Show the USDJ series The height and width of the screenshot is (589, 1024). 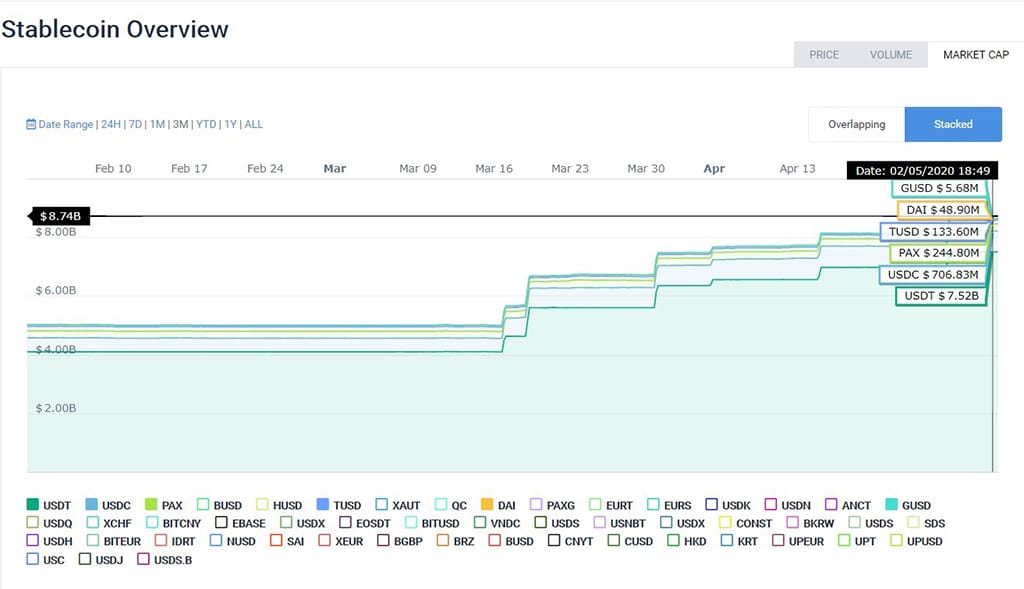85,559
